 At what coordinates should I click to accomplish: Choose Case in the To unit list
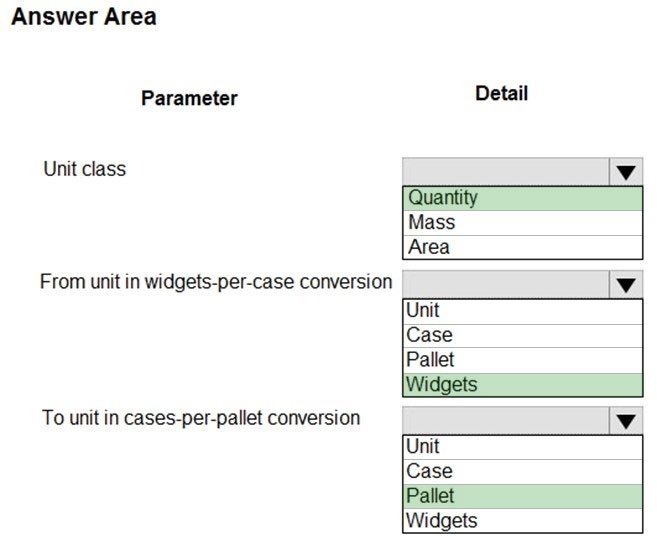[x=522, y=472]
